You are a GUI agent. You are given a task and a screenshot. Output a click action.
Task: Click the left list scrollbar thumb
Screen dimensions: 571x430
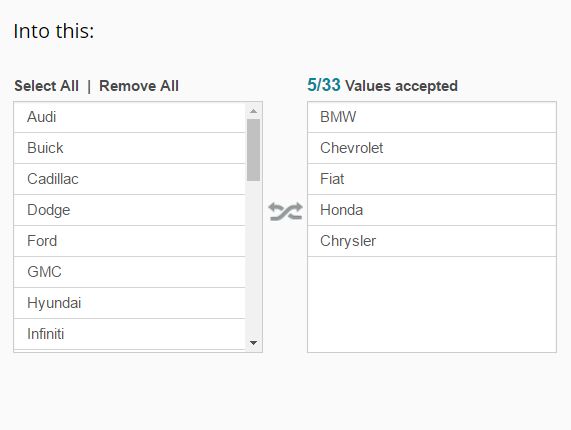click(253, 150)
